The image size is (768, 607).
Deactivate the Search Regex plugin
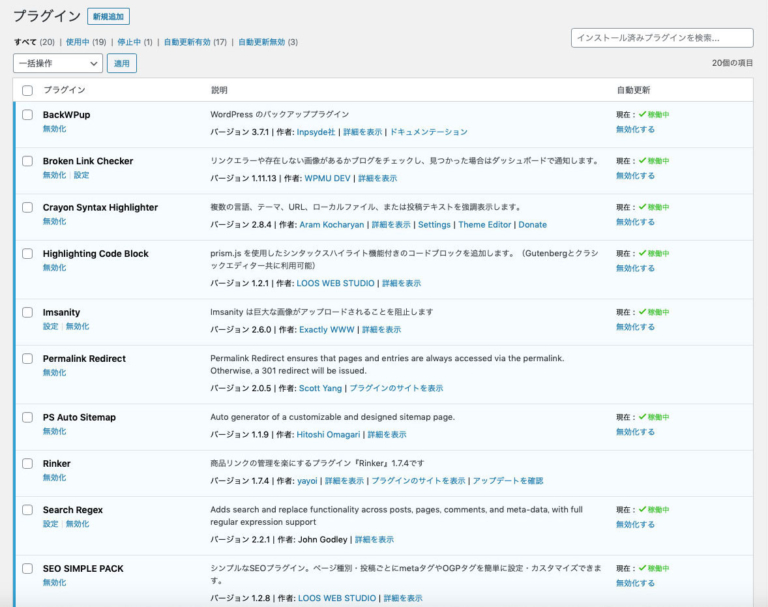77,524
